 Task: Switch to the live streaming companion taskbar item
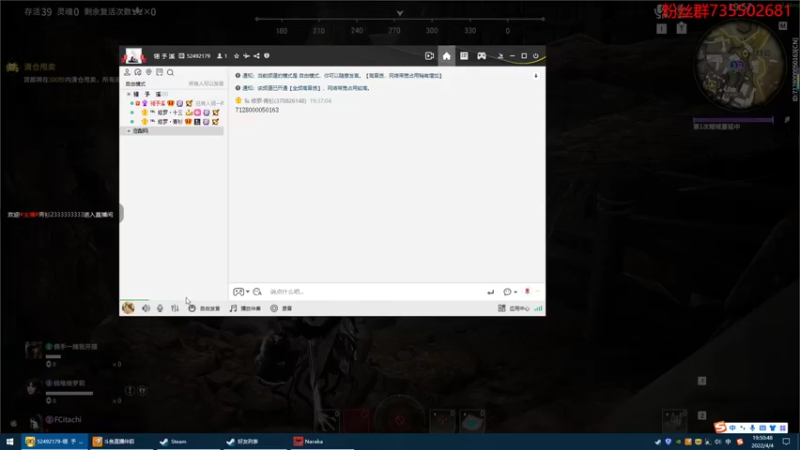pos(120,441)
